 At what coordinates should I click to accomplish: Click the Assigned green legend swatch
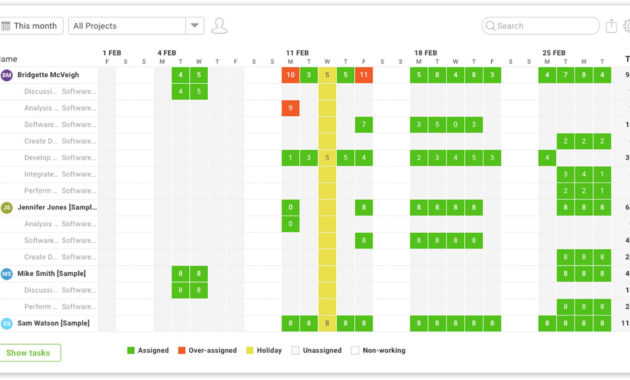tap(131, 350)
